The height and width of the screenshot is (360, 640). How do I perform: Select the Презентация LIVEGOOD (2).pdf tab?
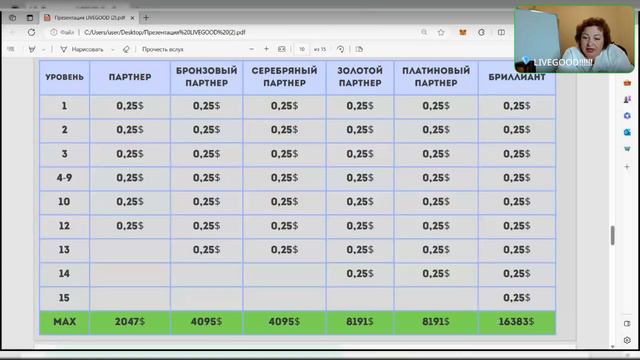coord(89,18)
